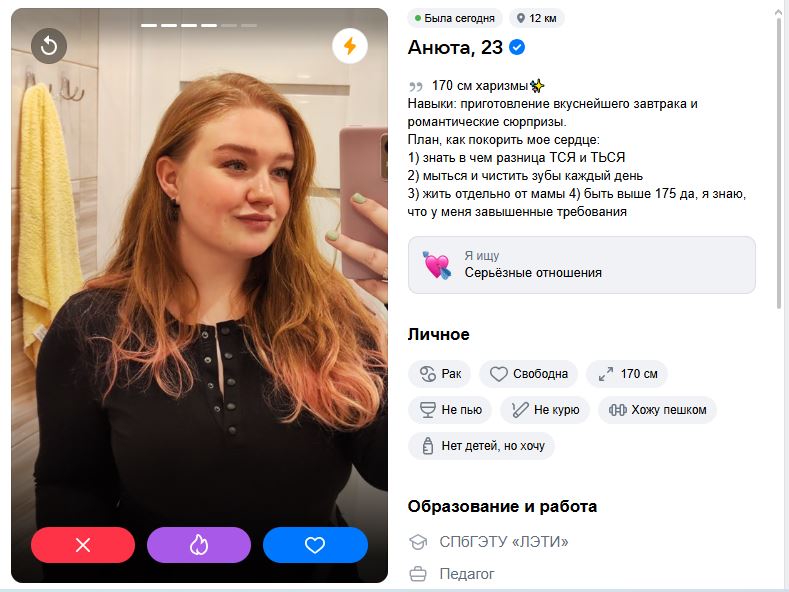Click the red dislike X button
The width and height of the screenshot is (789, 592).
pos(83,545)
